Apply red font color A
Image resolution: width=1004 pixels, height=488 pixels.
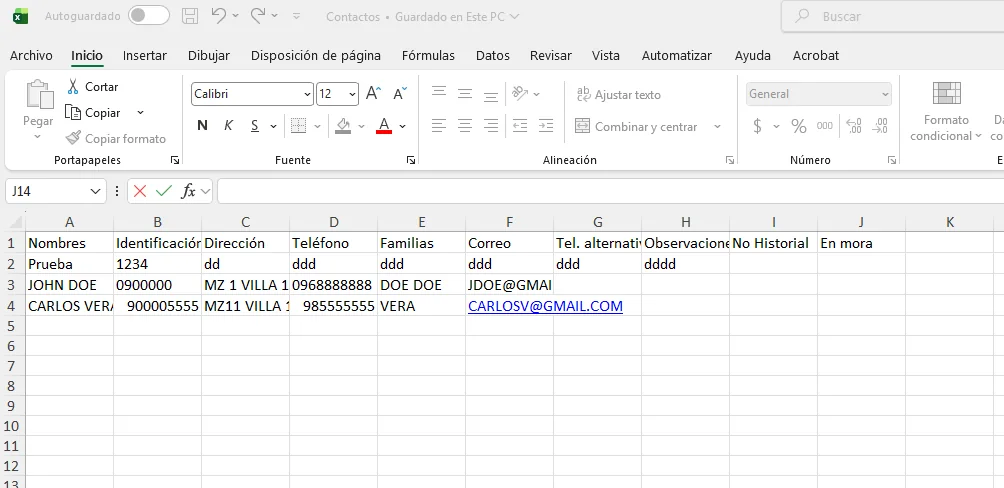pyautogui.click(x=384, y=126)
